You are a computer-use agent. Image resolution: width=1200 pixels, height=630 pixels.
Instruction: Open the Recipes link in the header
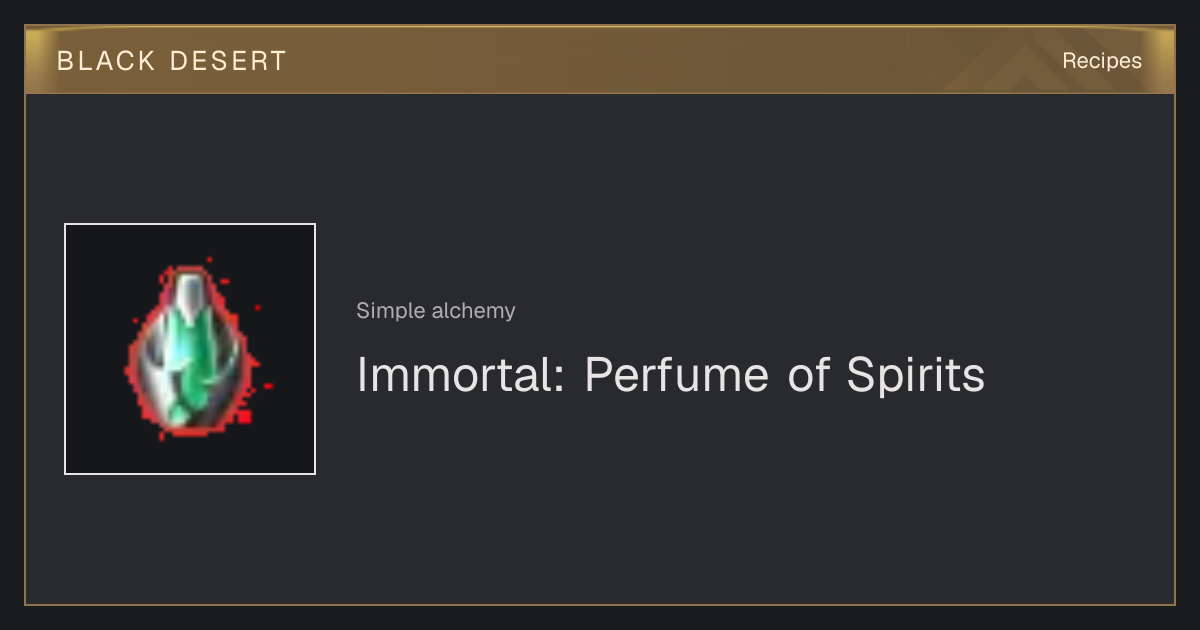[x=1101, y=61]
